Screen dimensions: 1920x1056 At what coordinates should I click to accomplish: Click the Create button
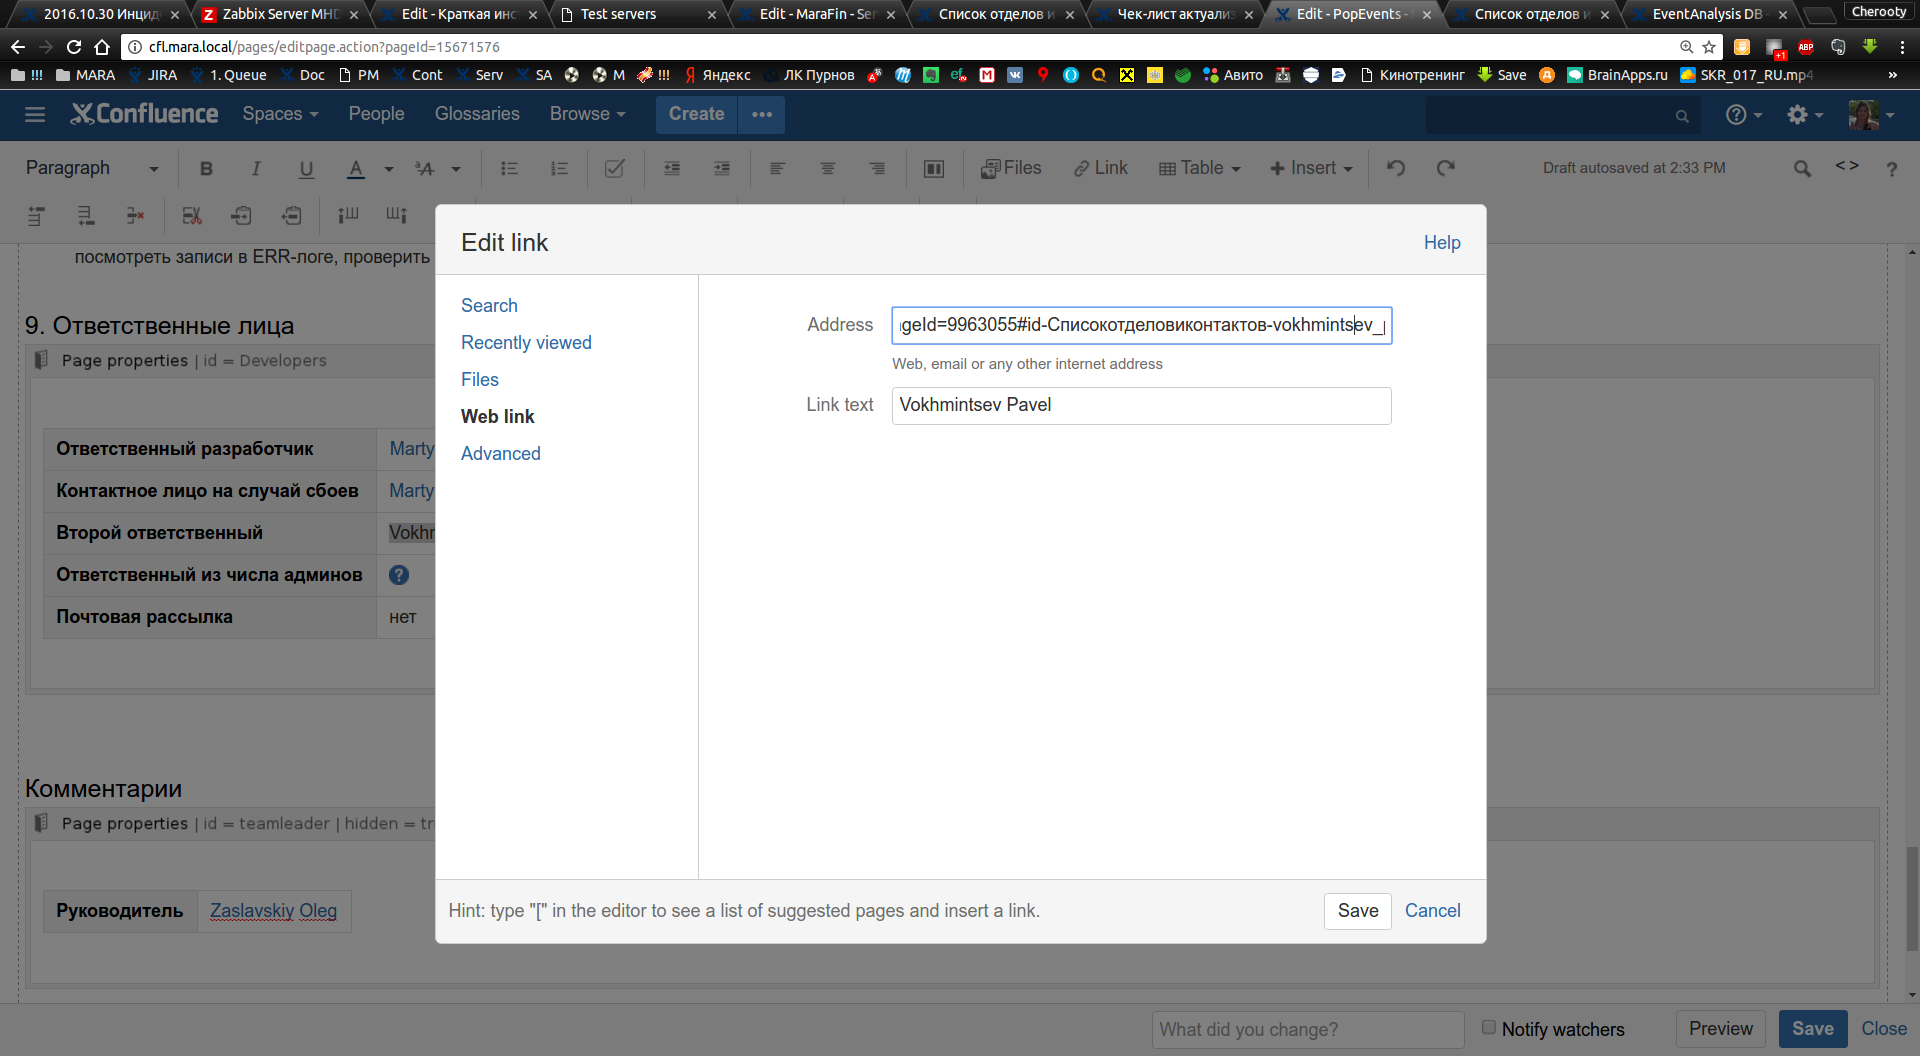point(696,114)
